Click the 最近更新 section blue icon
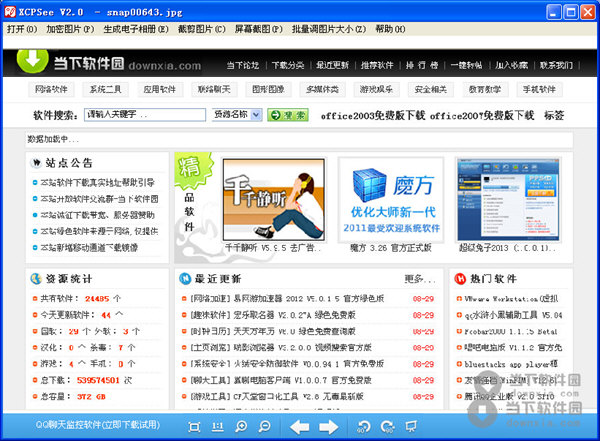600x441 pixels. pos(185,279)
